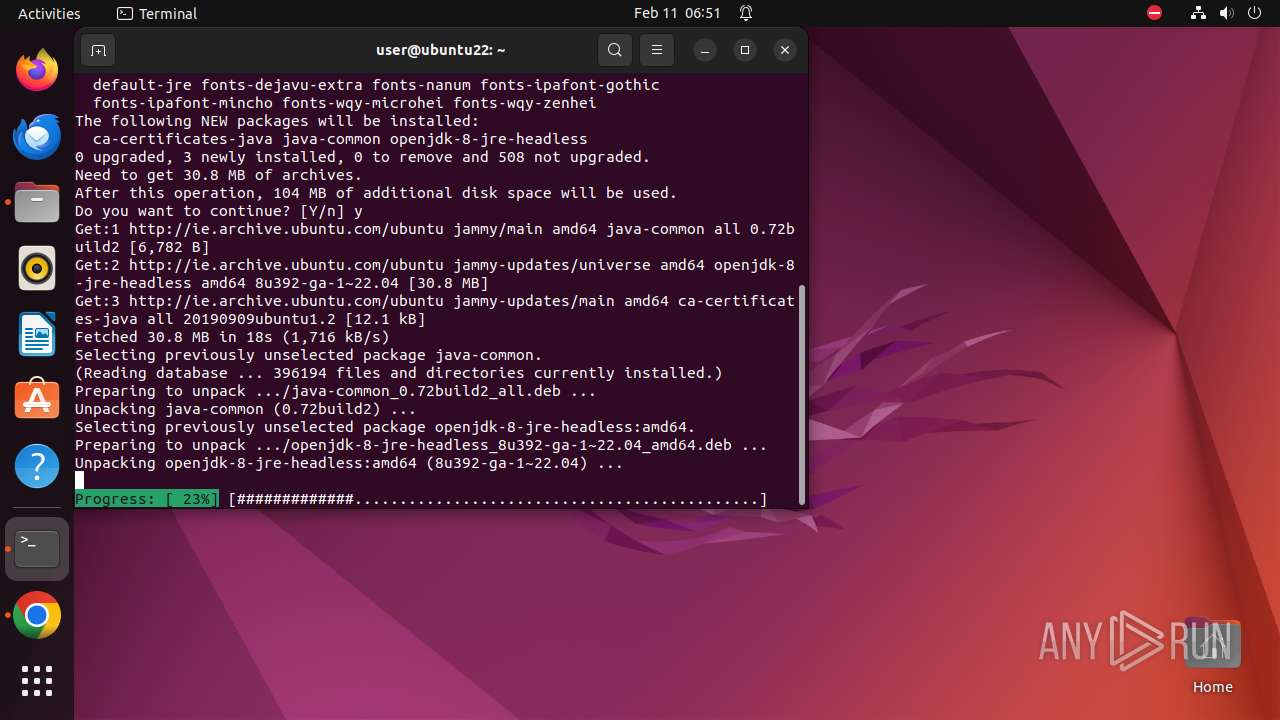Open the terminal search tool
This screenshot has height=720, width=1280.
click(615, 50)
